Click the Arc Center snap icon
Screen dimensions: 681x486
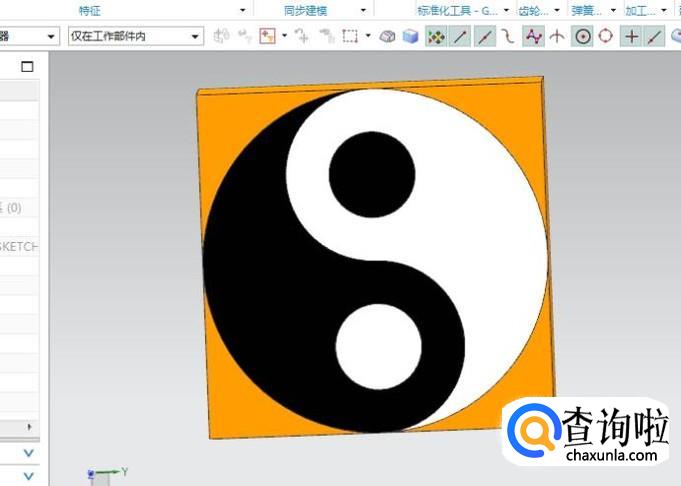click(x=581, y=36)
